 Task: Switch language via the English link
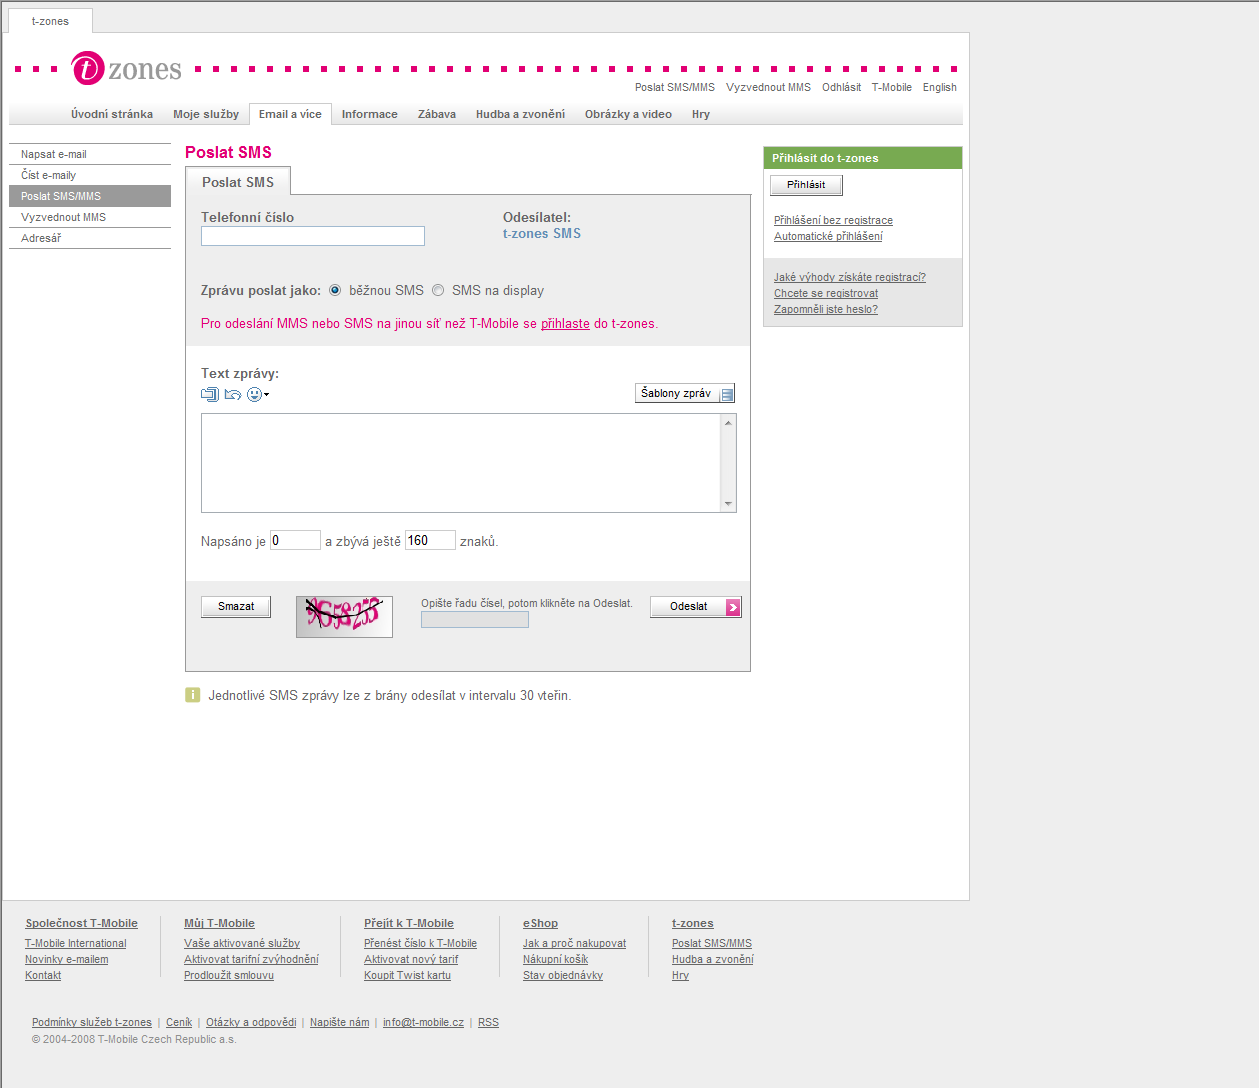click(940, 88)
